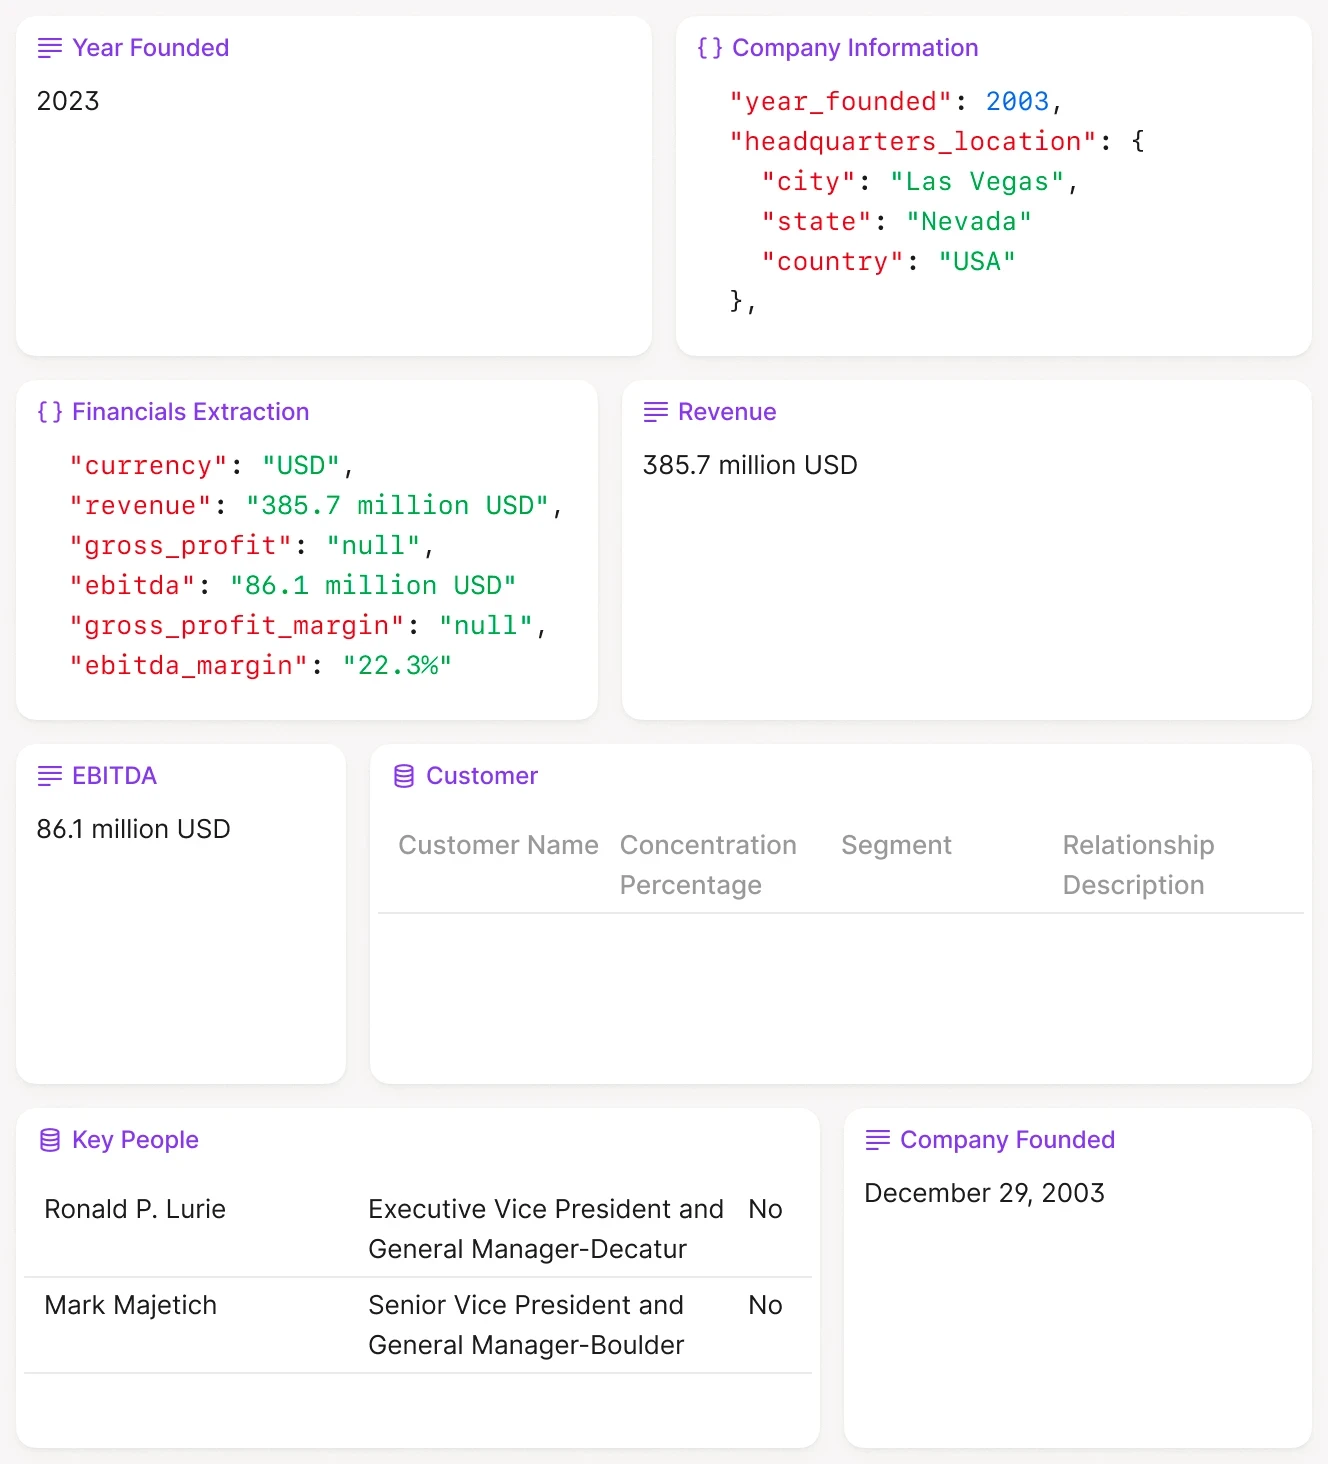Open the Key People card title
Viewport: 1328px width, 1464px height.
point(135,1140)
